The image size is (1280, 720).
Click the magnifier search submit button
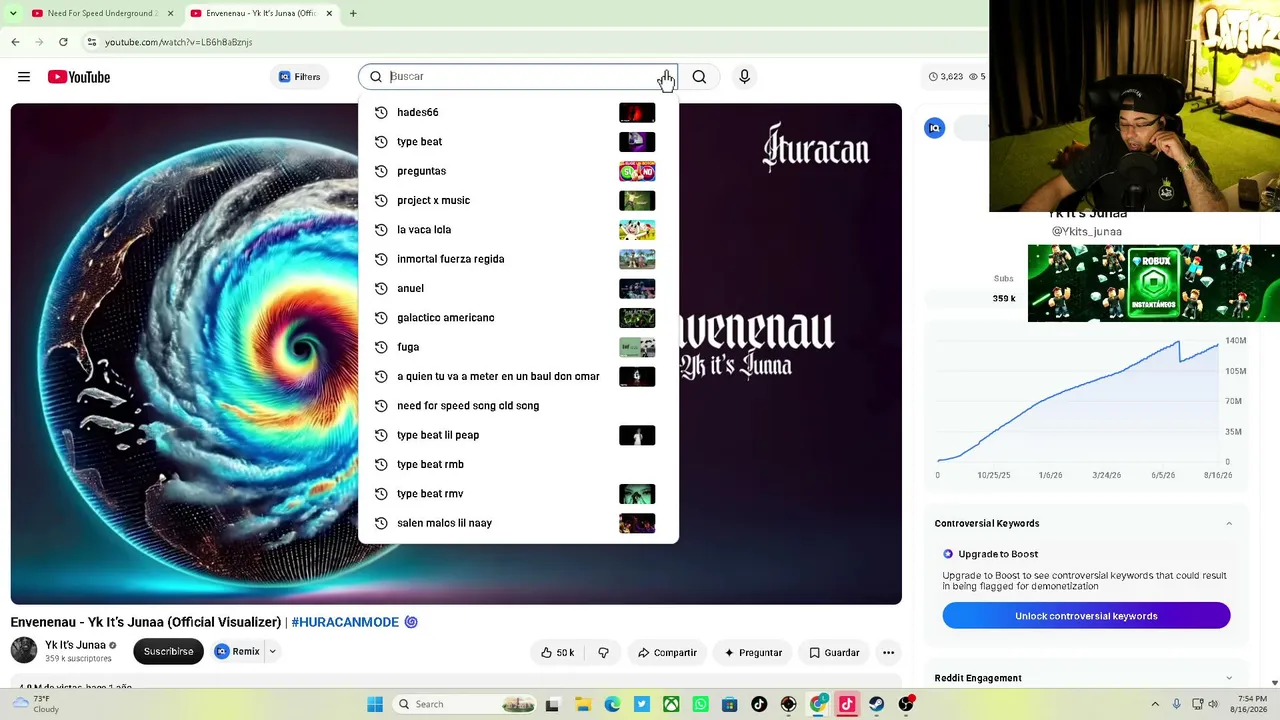coord(699,77)
